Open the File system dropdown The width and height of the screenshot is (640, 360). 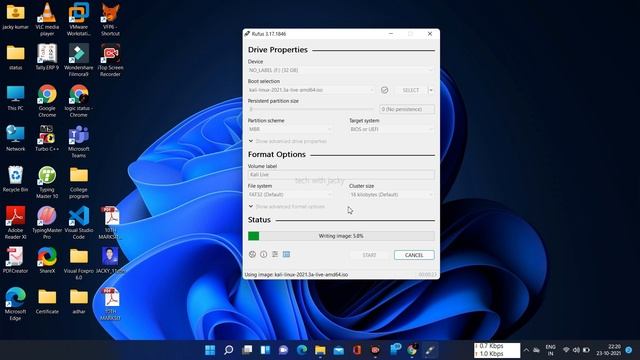tap(291, 195)
